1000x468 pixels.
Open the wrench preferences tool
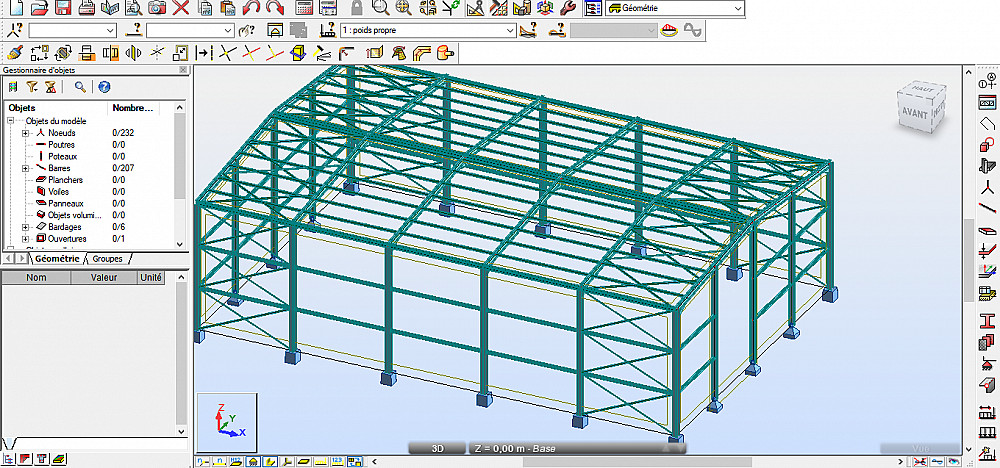[568, 8]
